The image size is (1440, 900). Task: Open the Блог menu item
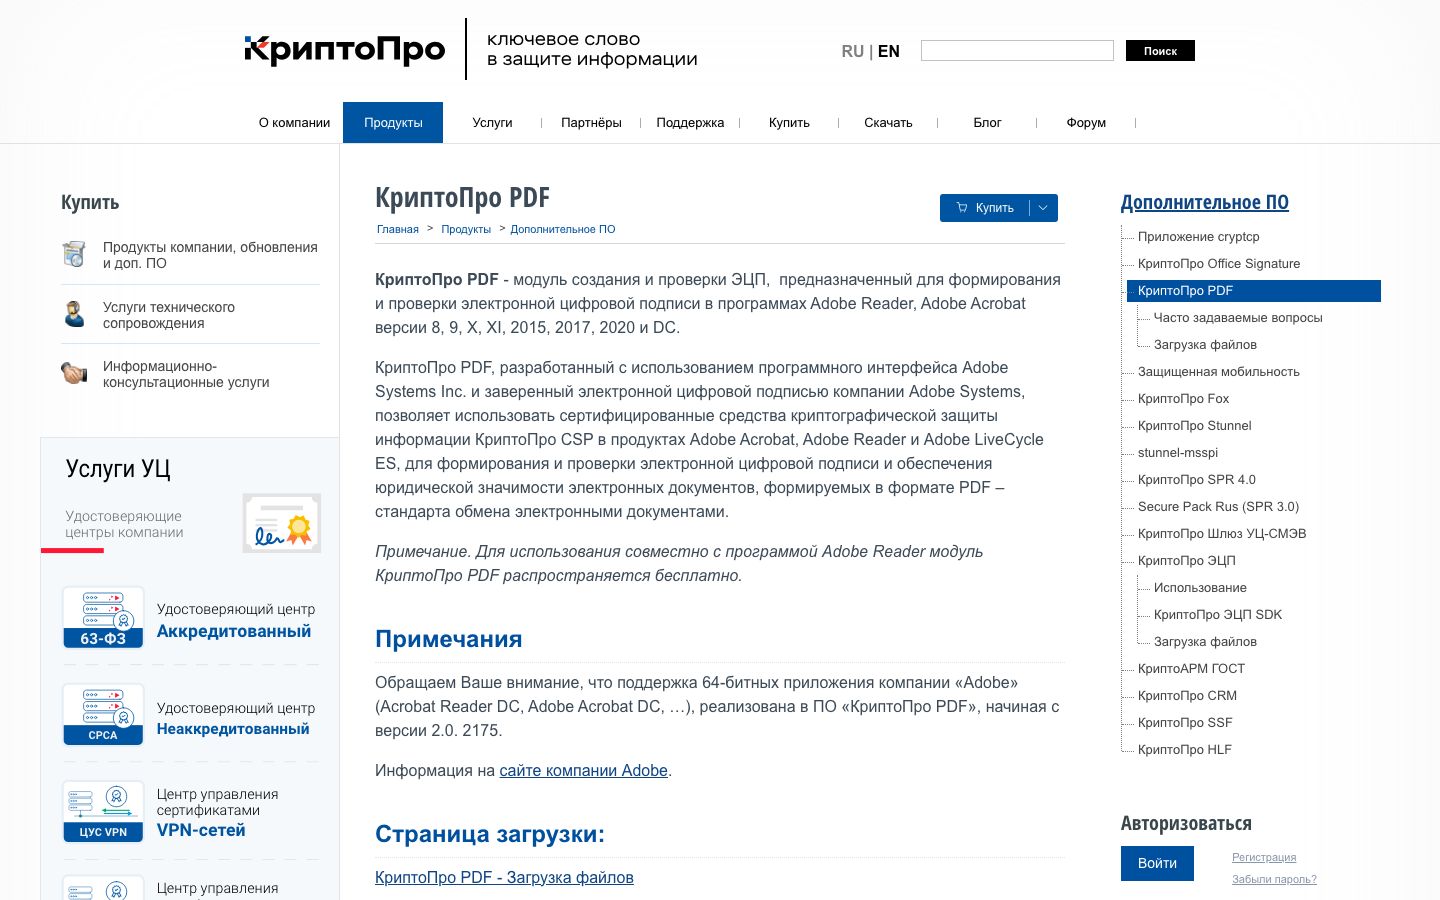(x=987, y=123)
